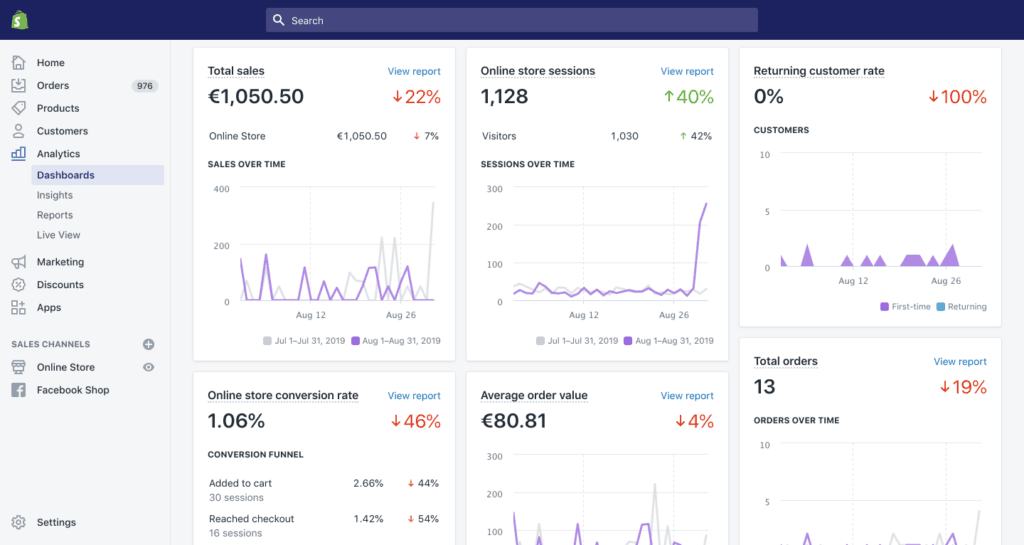Click purple Aug 2019 legend swatch in Sessions

coord(628,341)
